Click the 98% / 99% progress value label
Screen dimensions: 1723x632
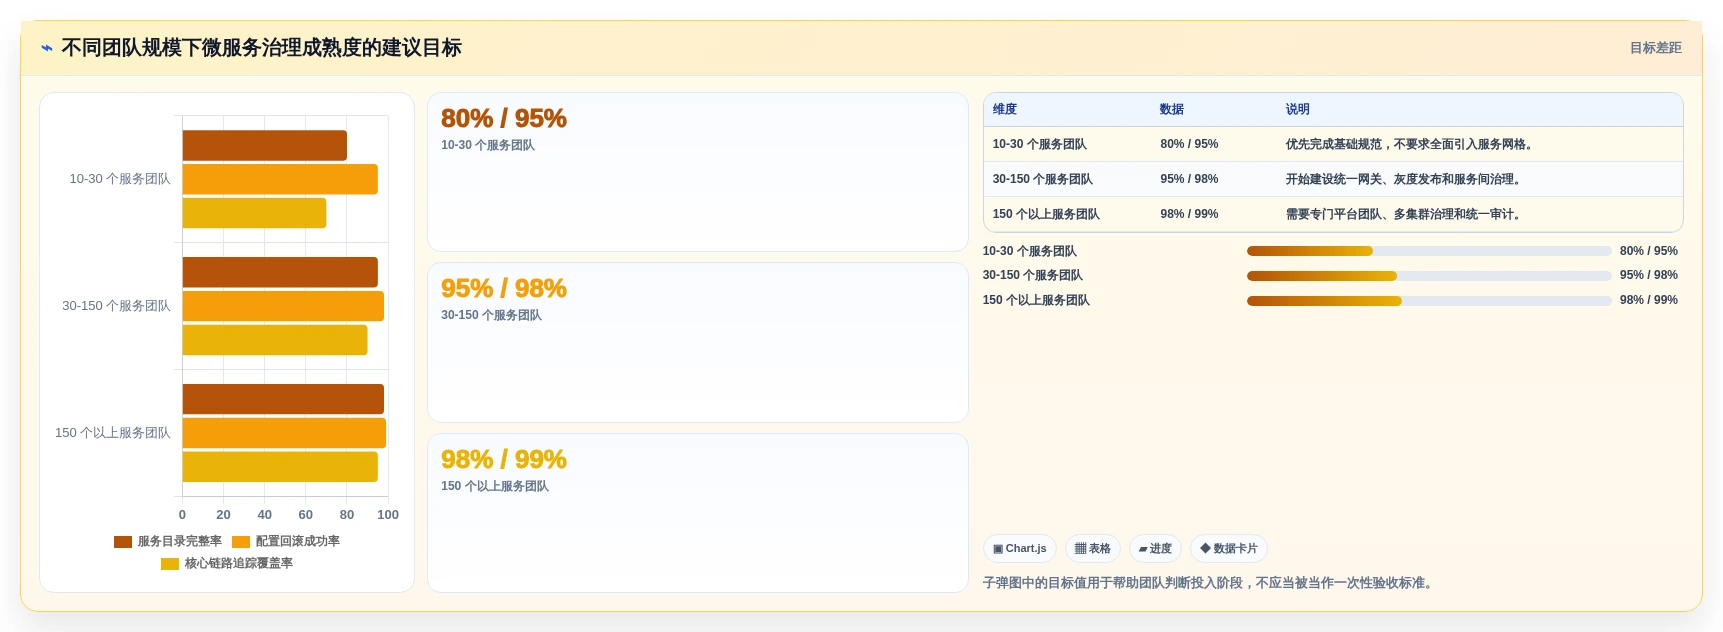point(1649,300)
